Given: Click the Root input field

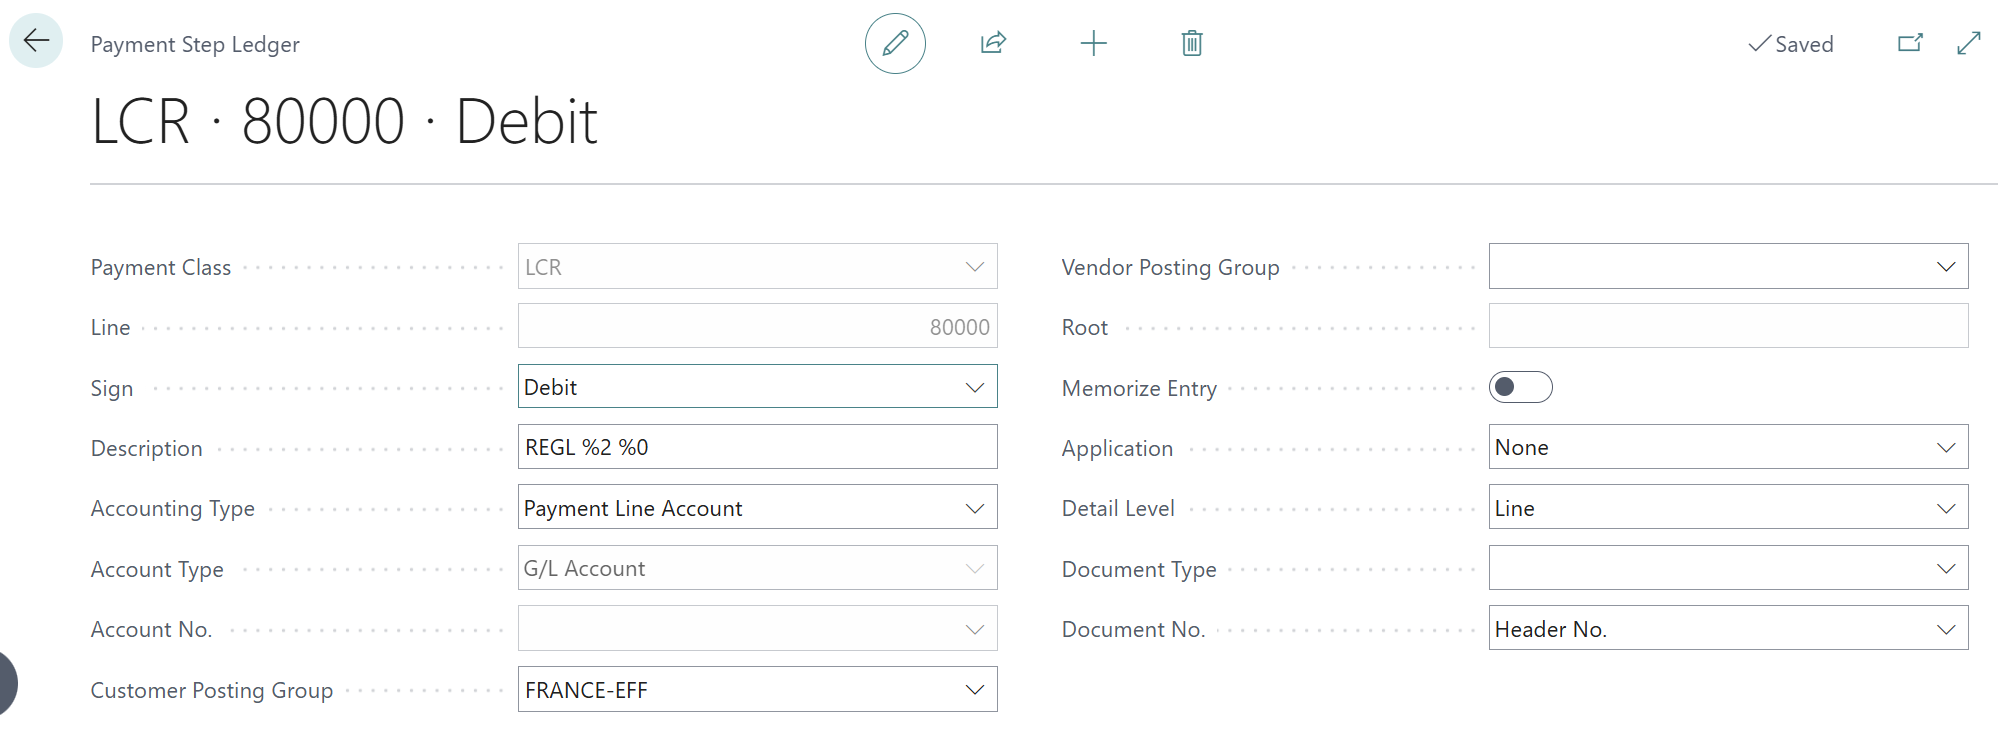Looking at the screenshot, I should point(1727,327).
